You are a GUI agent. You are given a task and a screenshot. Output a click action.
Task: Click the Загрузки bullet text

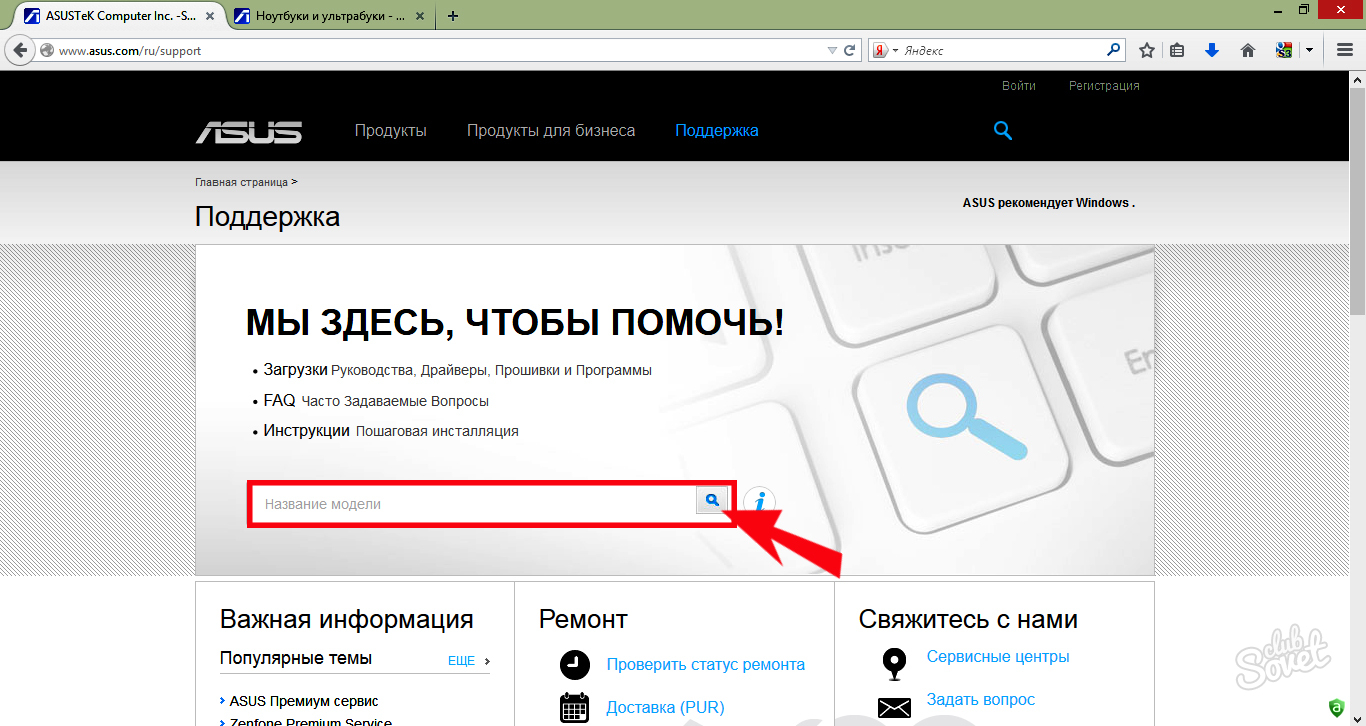click(296, 369)
